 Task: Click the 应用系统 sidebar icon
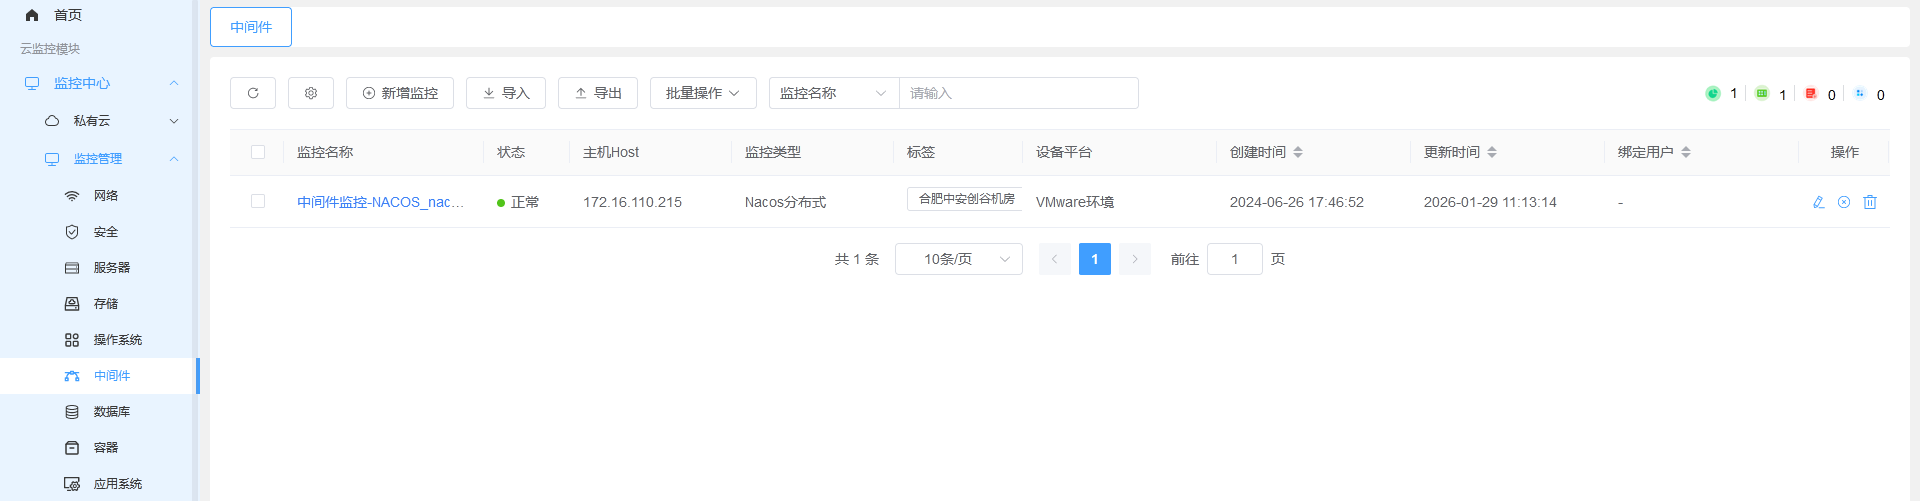(72, 484)
